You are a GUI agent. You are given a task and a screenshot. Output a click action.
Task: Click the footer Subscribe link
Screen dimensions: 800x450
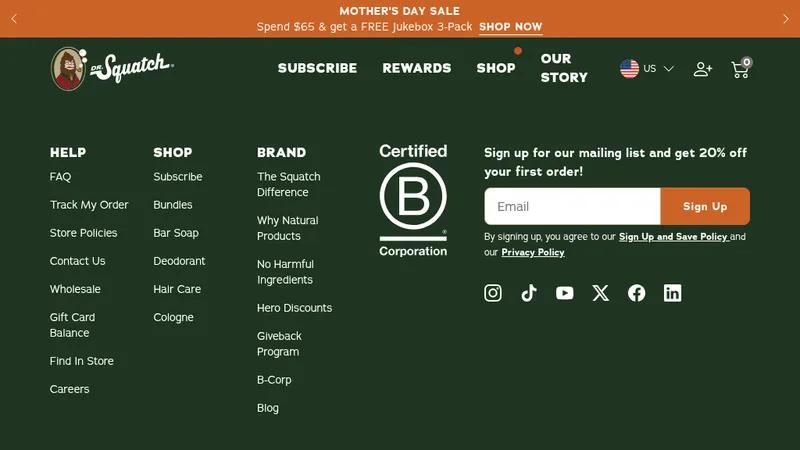178,177
